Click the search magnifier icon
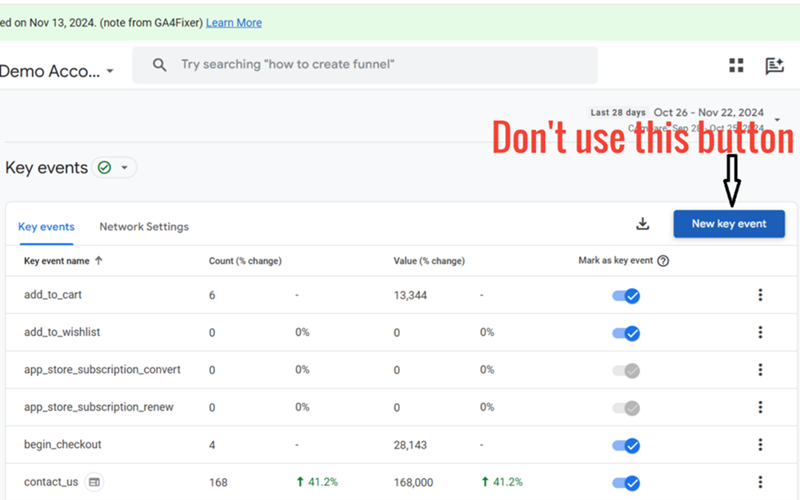This screenshot has width=800, height=500. [x=160, y=65]
